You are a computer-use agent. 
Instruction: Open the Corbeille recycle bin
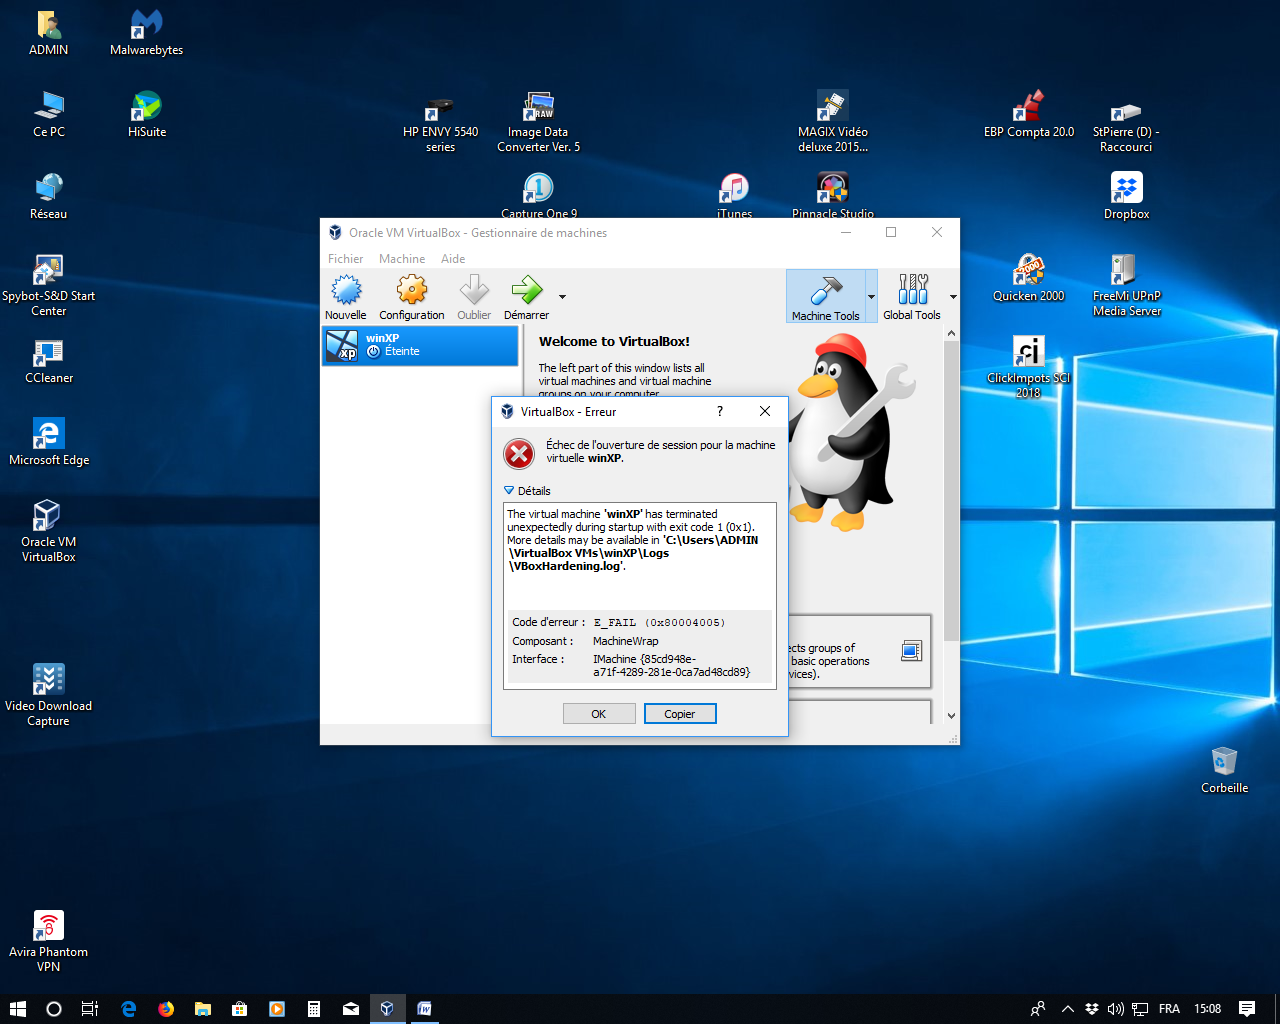[1224, 771]
